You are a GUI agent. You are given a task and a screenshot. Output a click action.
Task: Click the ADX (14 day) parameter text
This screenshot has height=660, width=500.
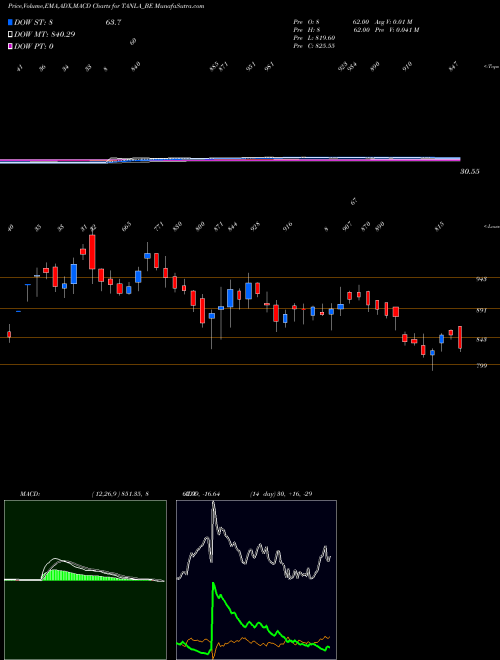(x=281, y=494)
